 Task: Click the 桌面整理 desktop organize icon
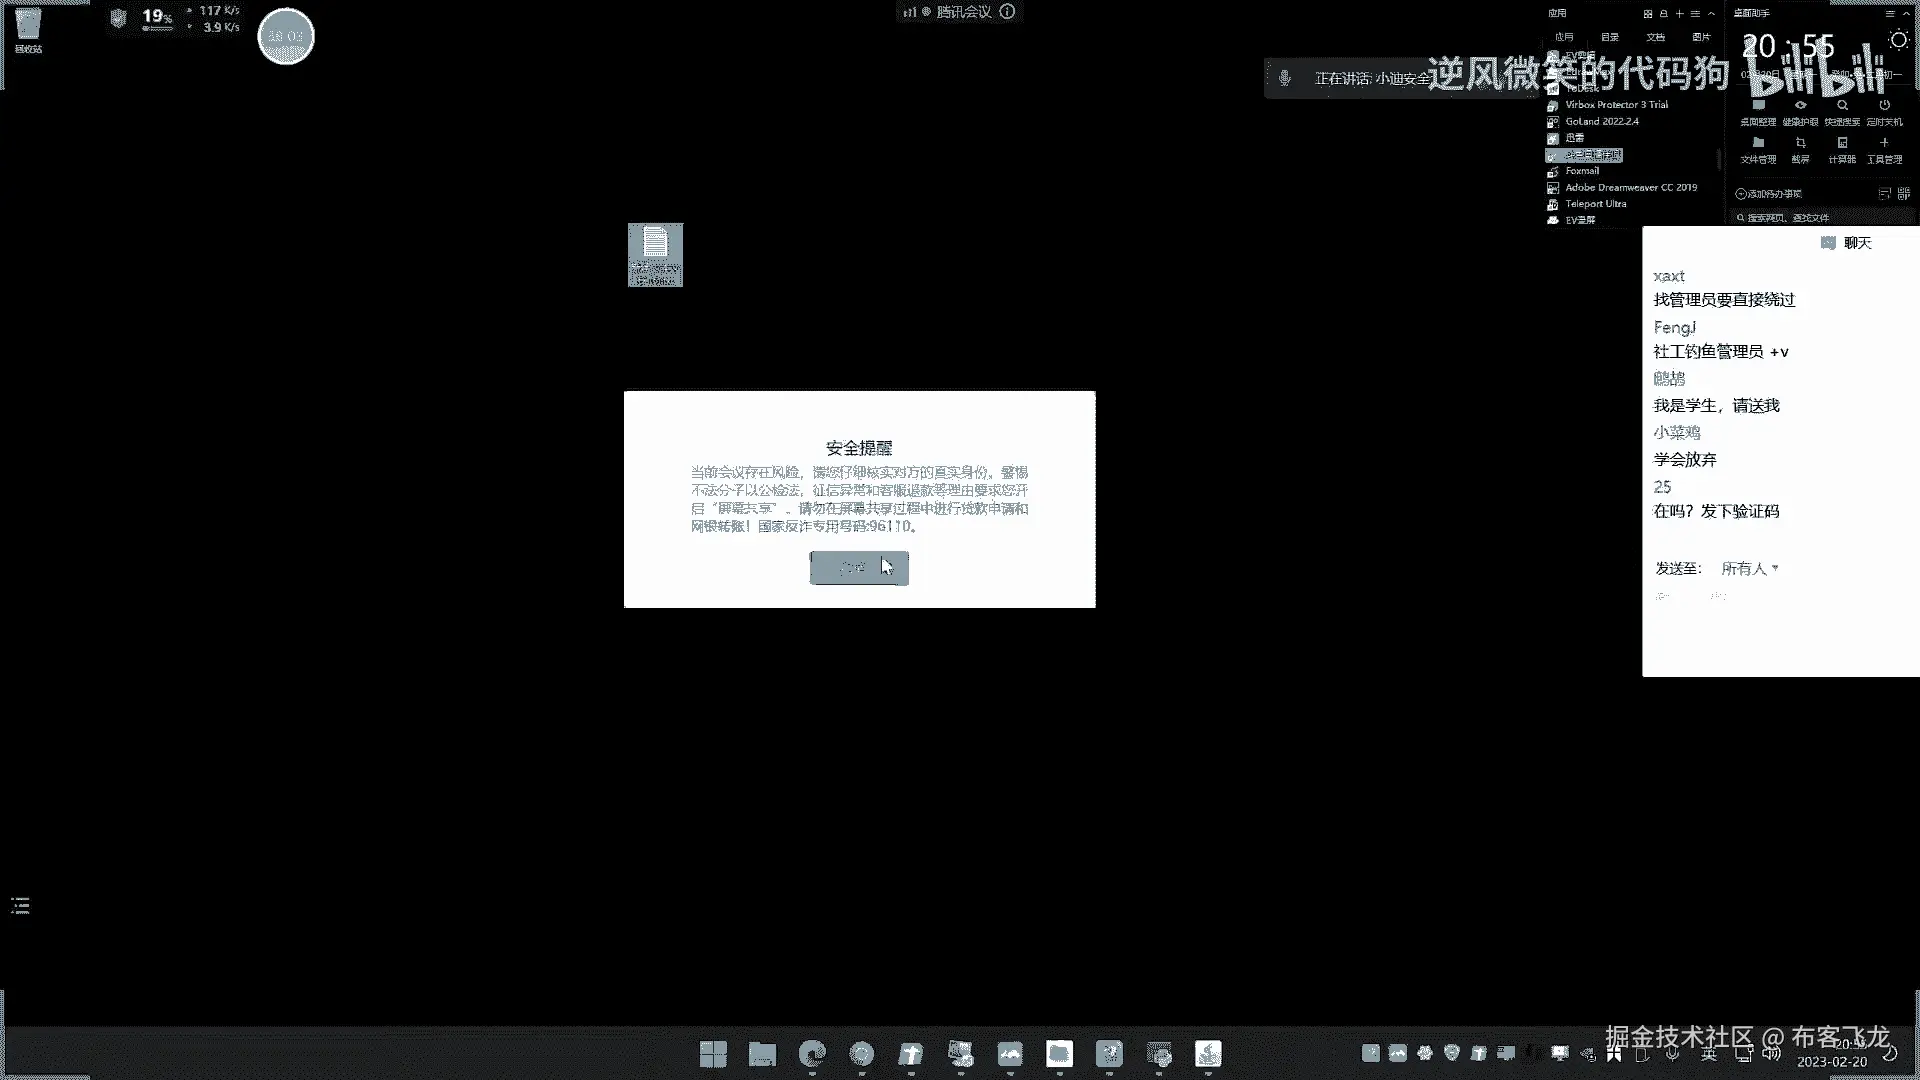click(x=1758, y=106)
